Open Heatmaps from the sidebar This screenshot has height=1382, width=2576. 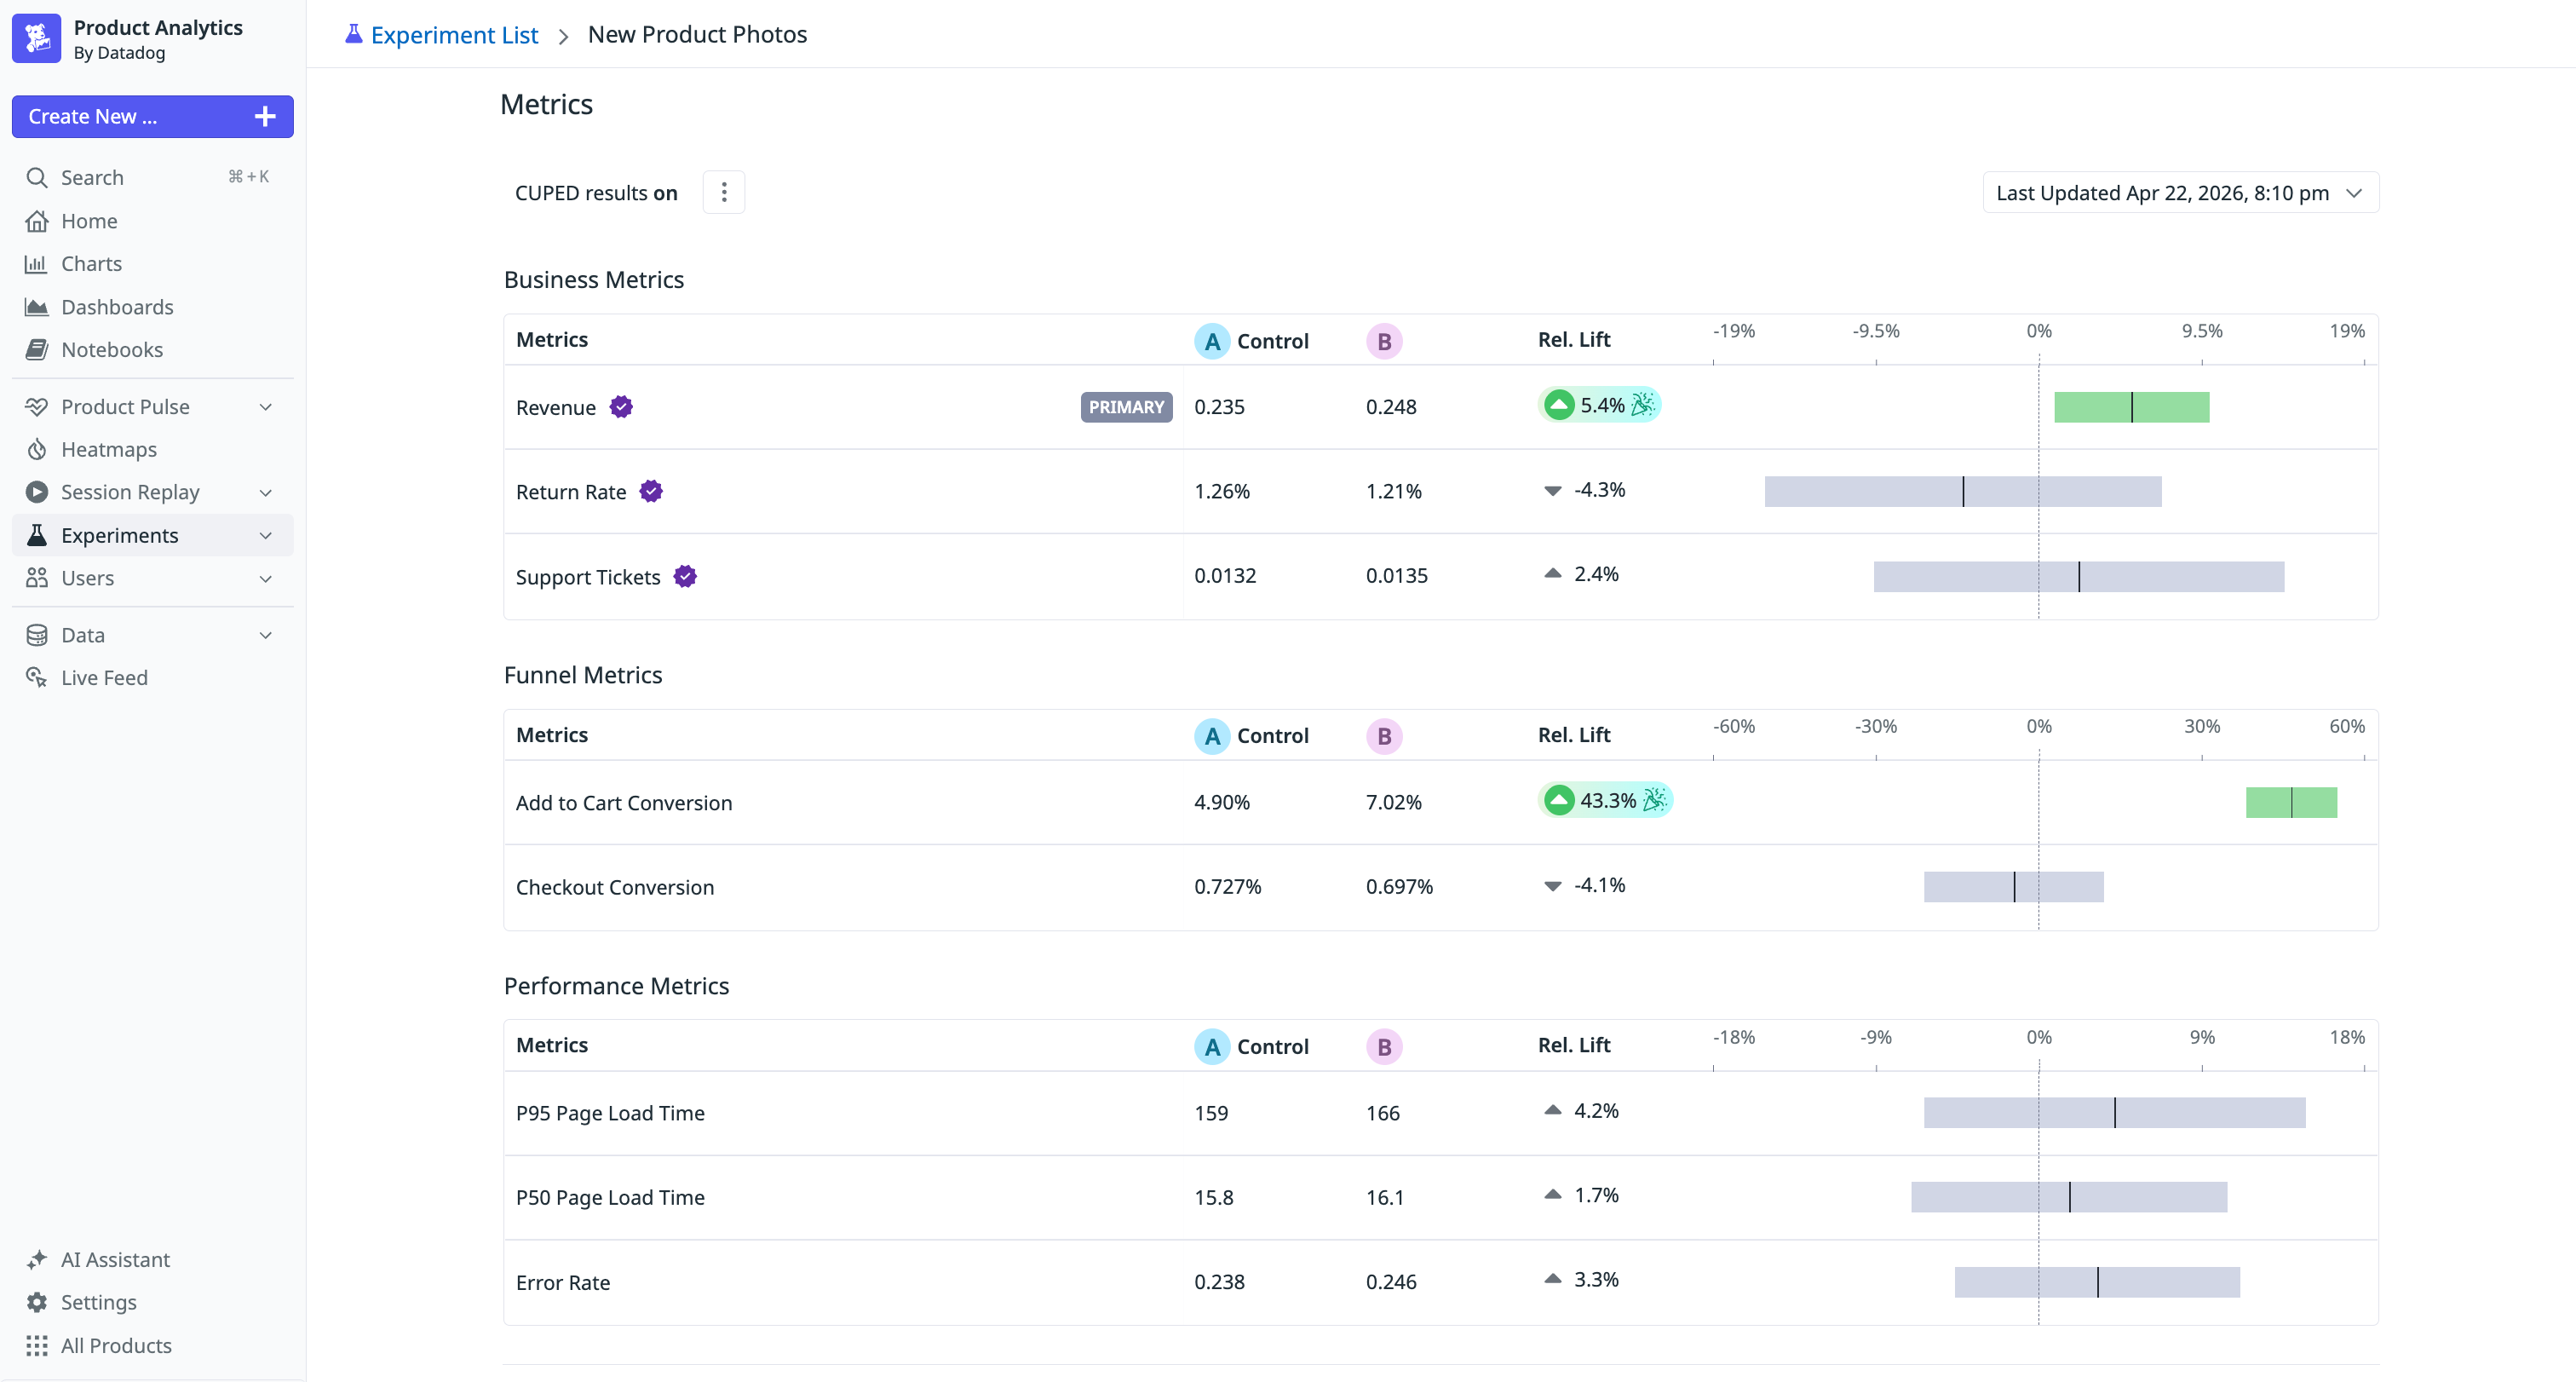[x=108, y=449]
